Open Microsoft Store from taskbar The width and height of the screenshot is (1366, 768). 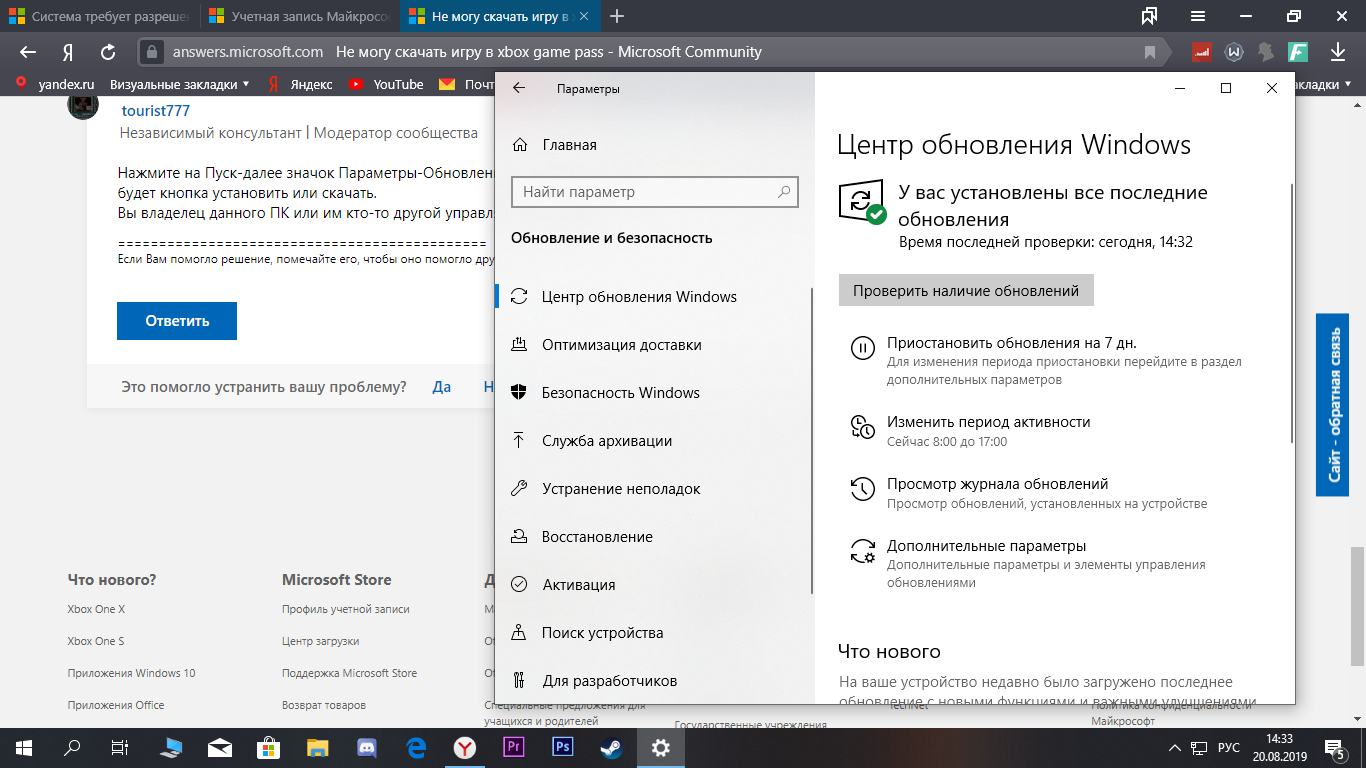268,748
